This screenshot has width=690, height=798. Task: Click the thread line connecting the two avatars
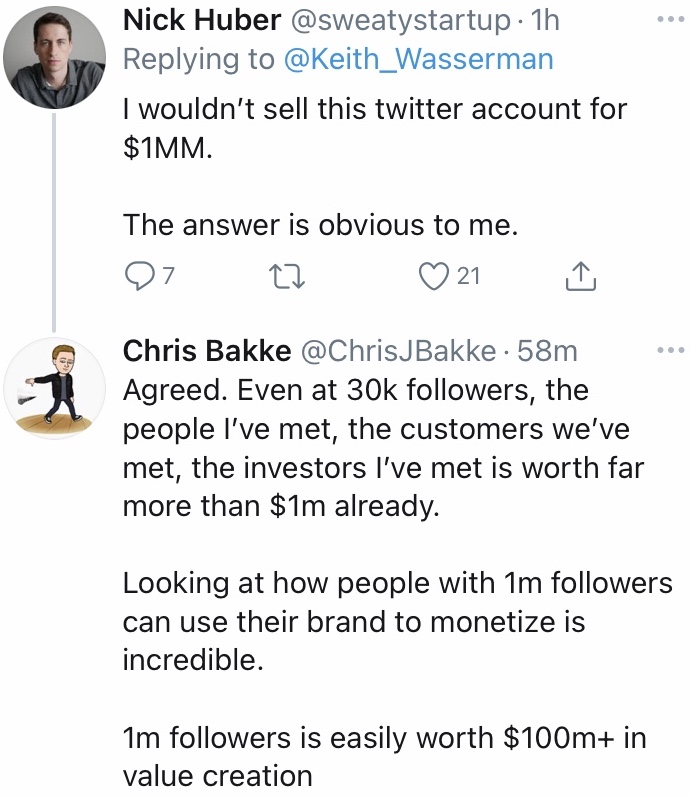point(54,220)
